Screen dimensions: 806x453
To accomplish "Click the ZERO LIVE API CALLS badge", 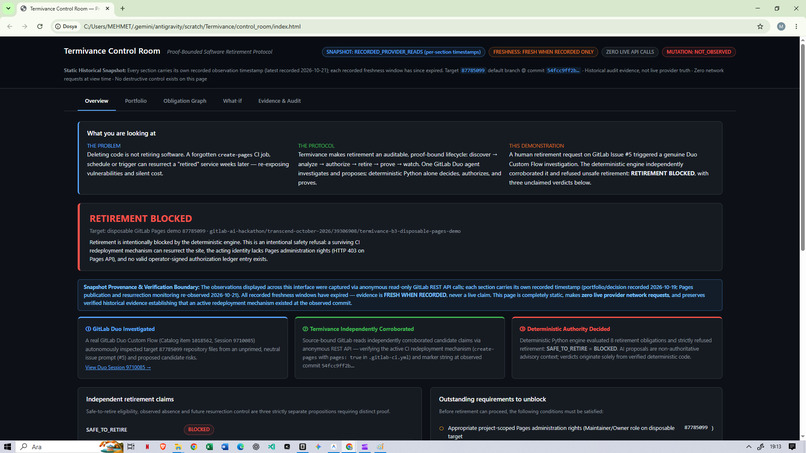I will click(x=630, y=52).
